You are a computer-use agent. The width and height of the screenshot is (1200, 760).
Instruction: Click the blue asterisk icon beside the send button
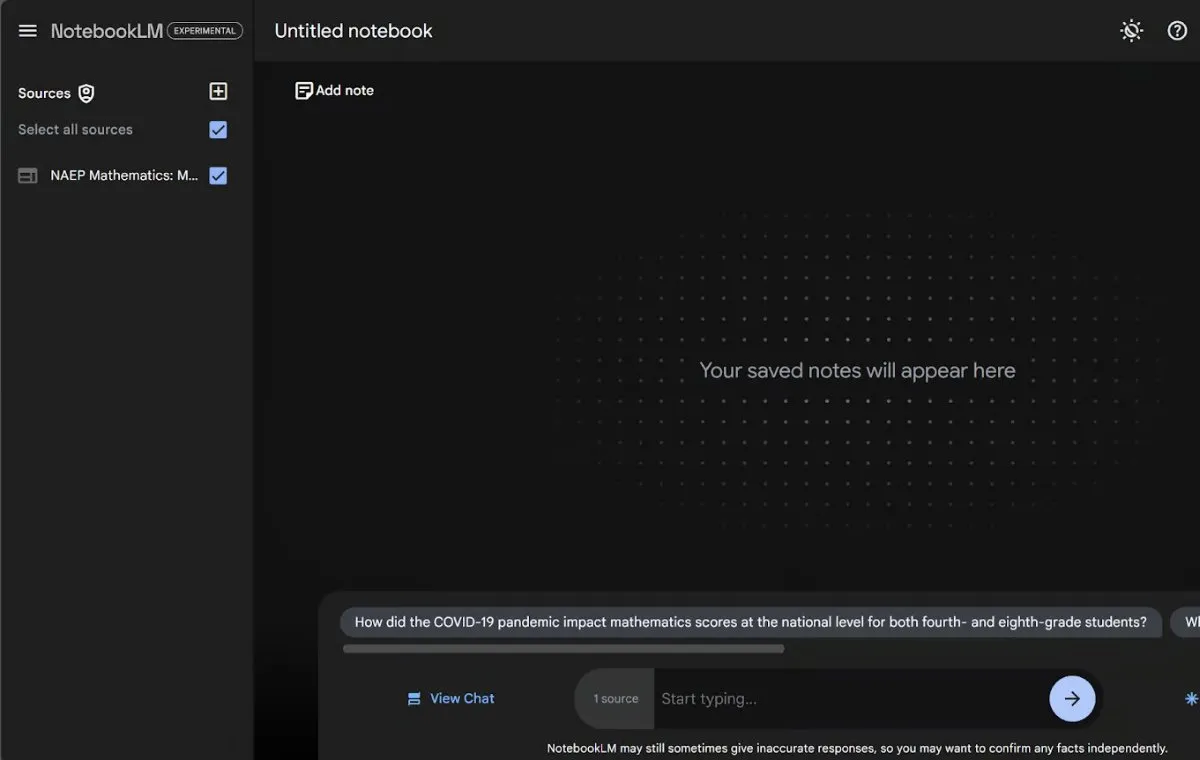point(1190,699)
